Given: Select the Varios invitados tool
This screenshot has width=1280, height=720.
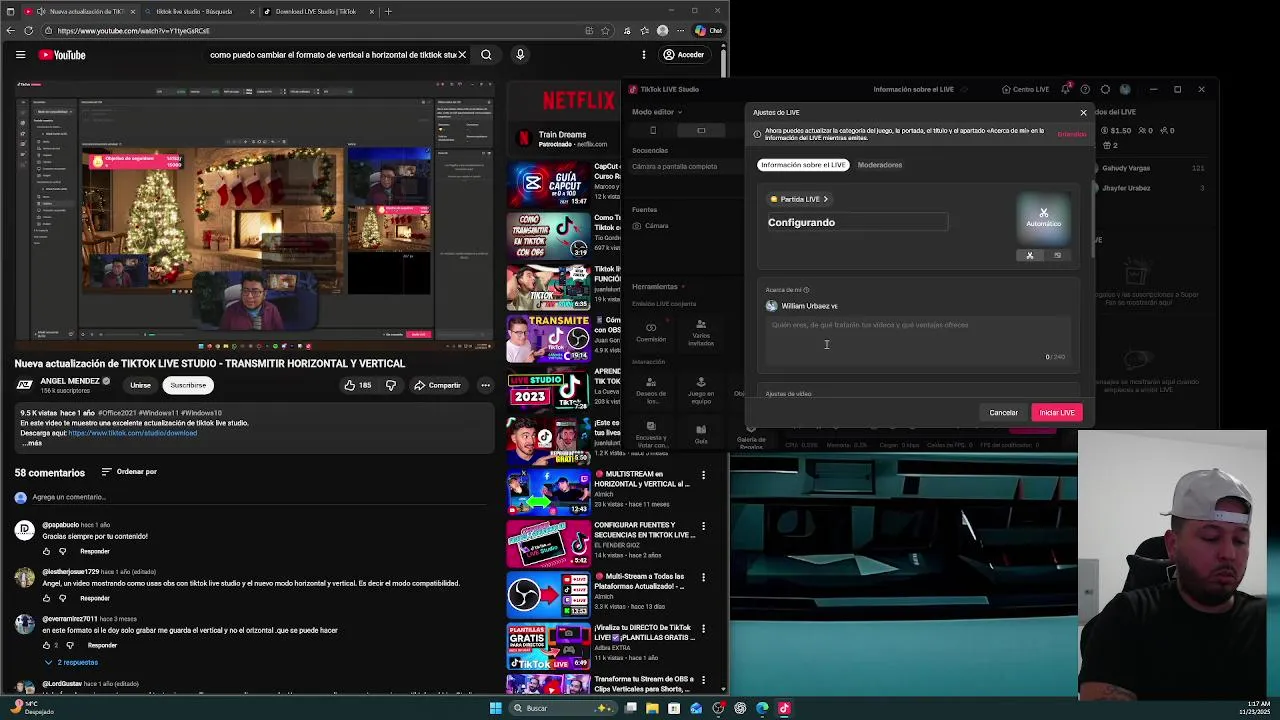Looking at the screenshot, I should point(701,333).
